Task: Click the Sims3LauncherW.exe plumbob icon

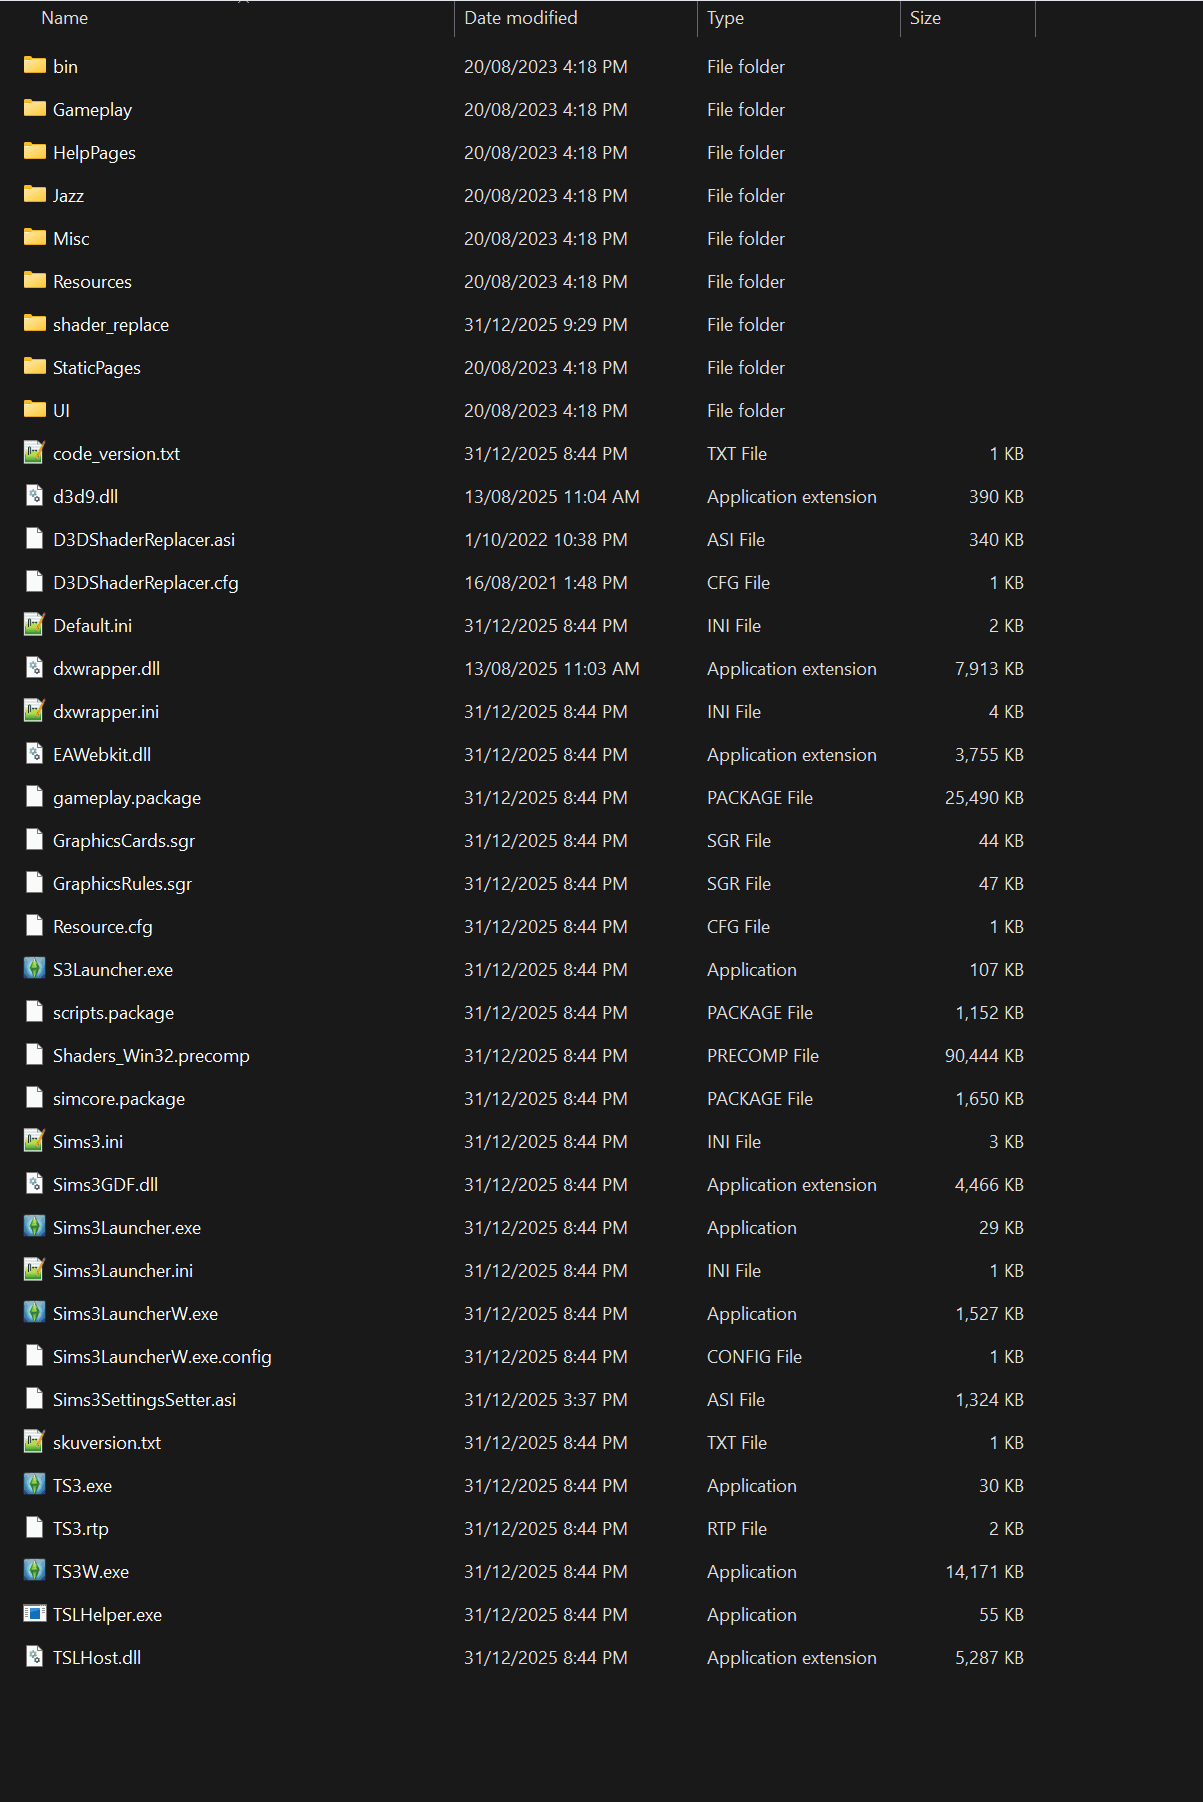Action: pyautogui.click(x=35, y=1313)
